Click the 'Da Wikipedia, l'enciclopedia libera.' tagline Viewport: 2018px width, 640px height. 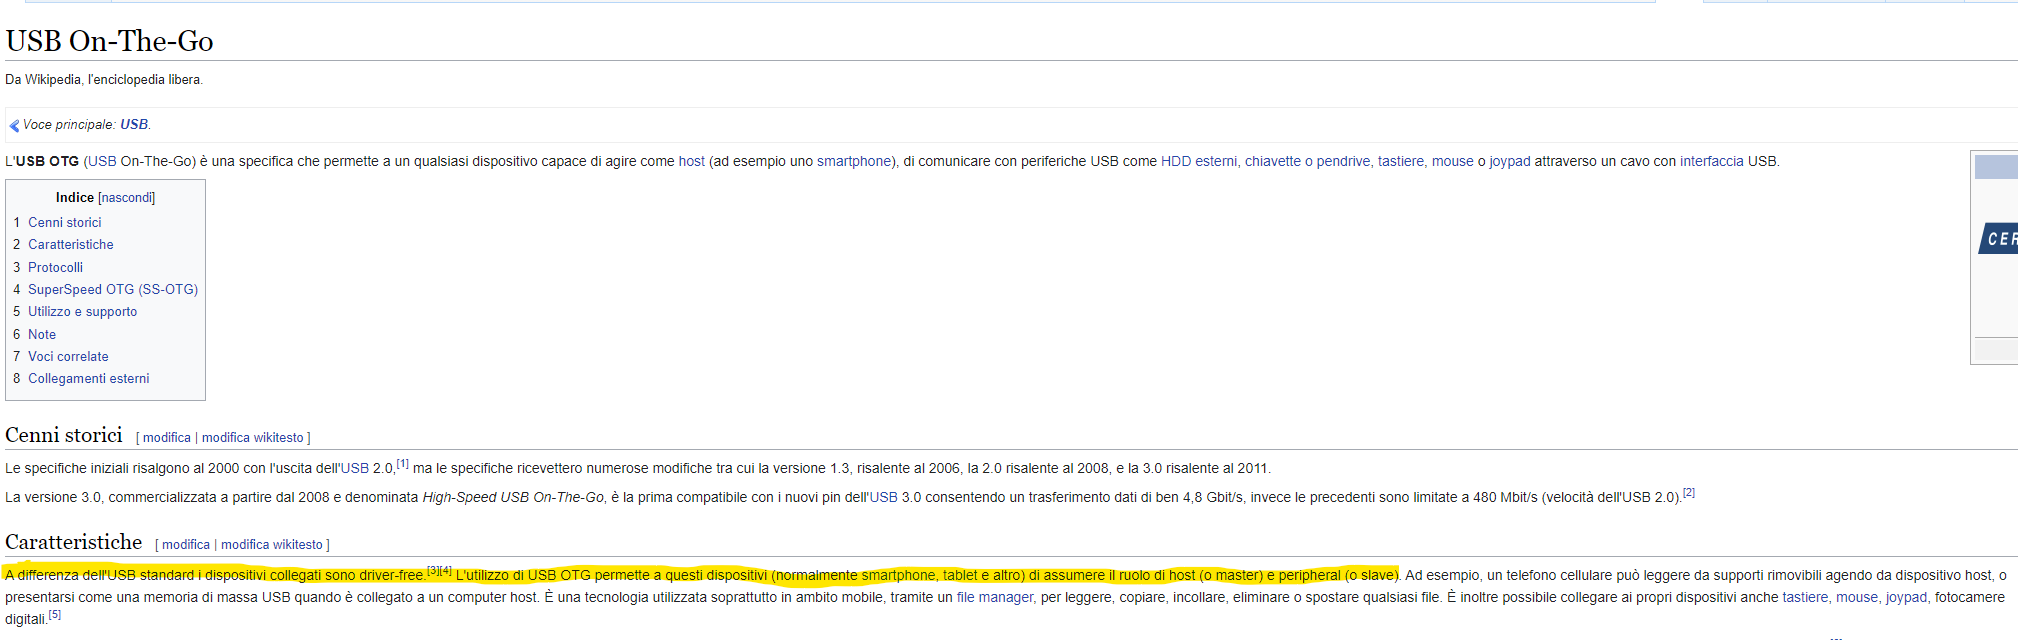tap(104, 80)
